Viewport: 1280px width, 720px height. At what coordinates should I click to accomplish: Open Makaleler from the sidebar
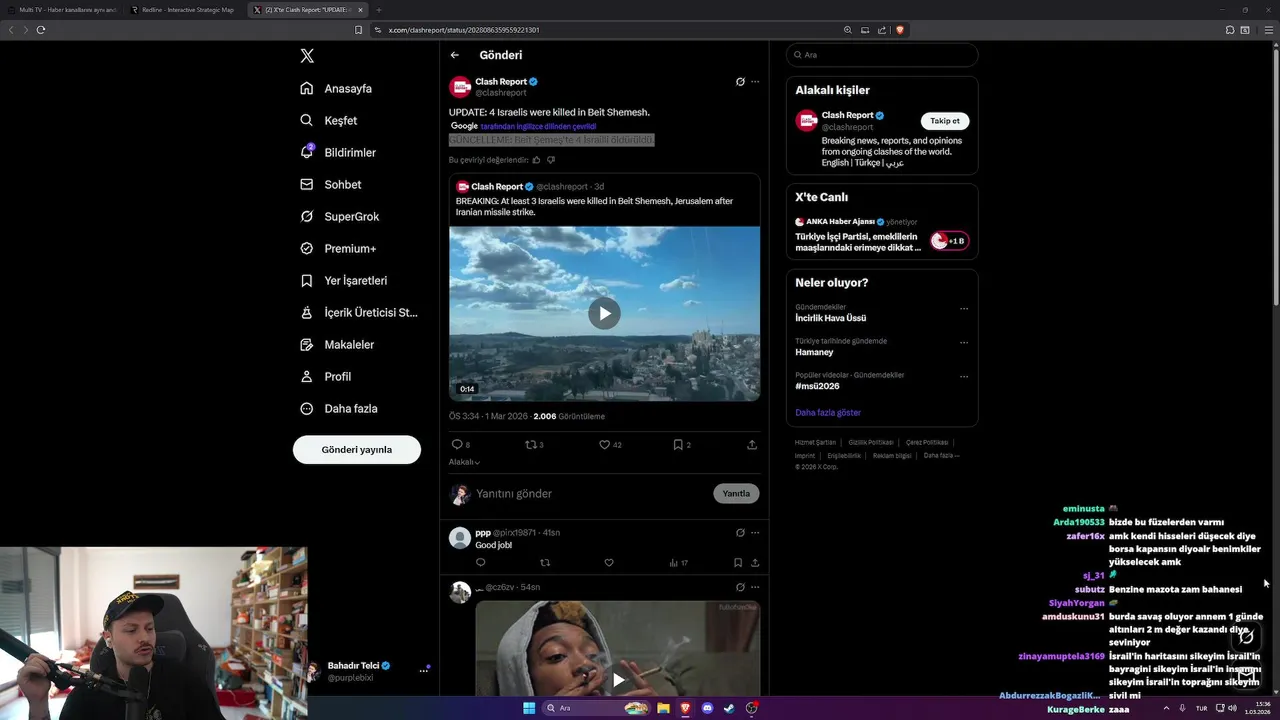pyautogui.click(x=337, y=344)
